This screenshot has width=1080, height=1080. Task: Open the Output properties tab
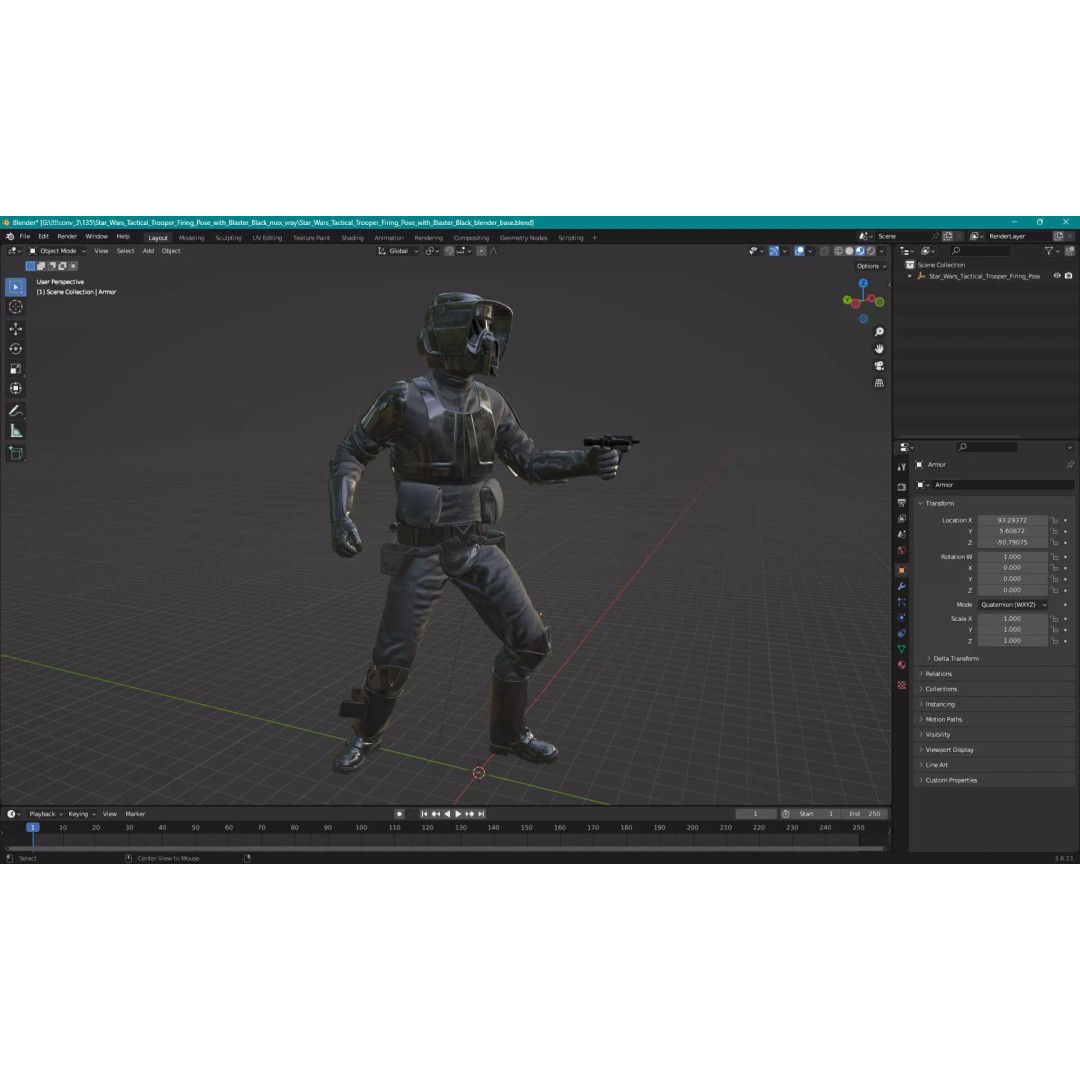(902, 503)
